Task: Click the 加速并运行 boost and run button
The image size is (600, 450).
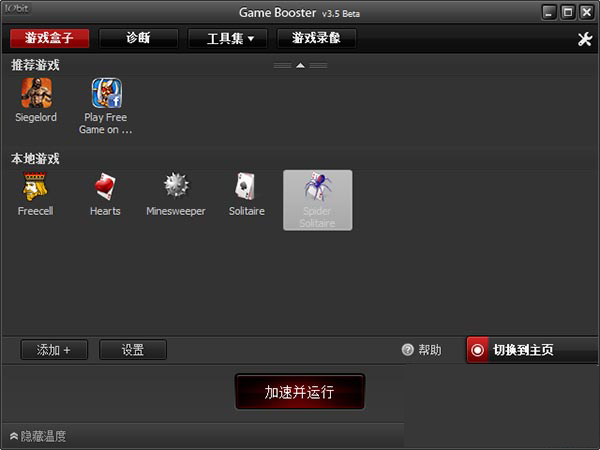Action: [300, 392]
